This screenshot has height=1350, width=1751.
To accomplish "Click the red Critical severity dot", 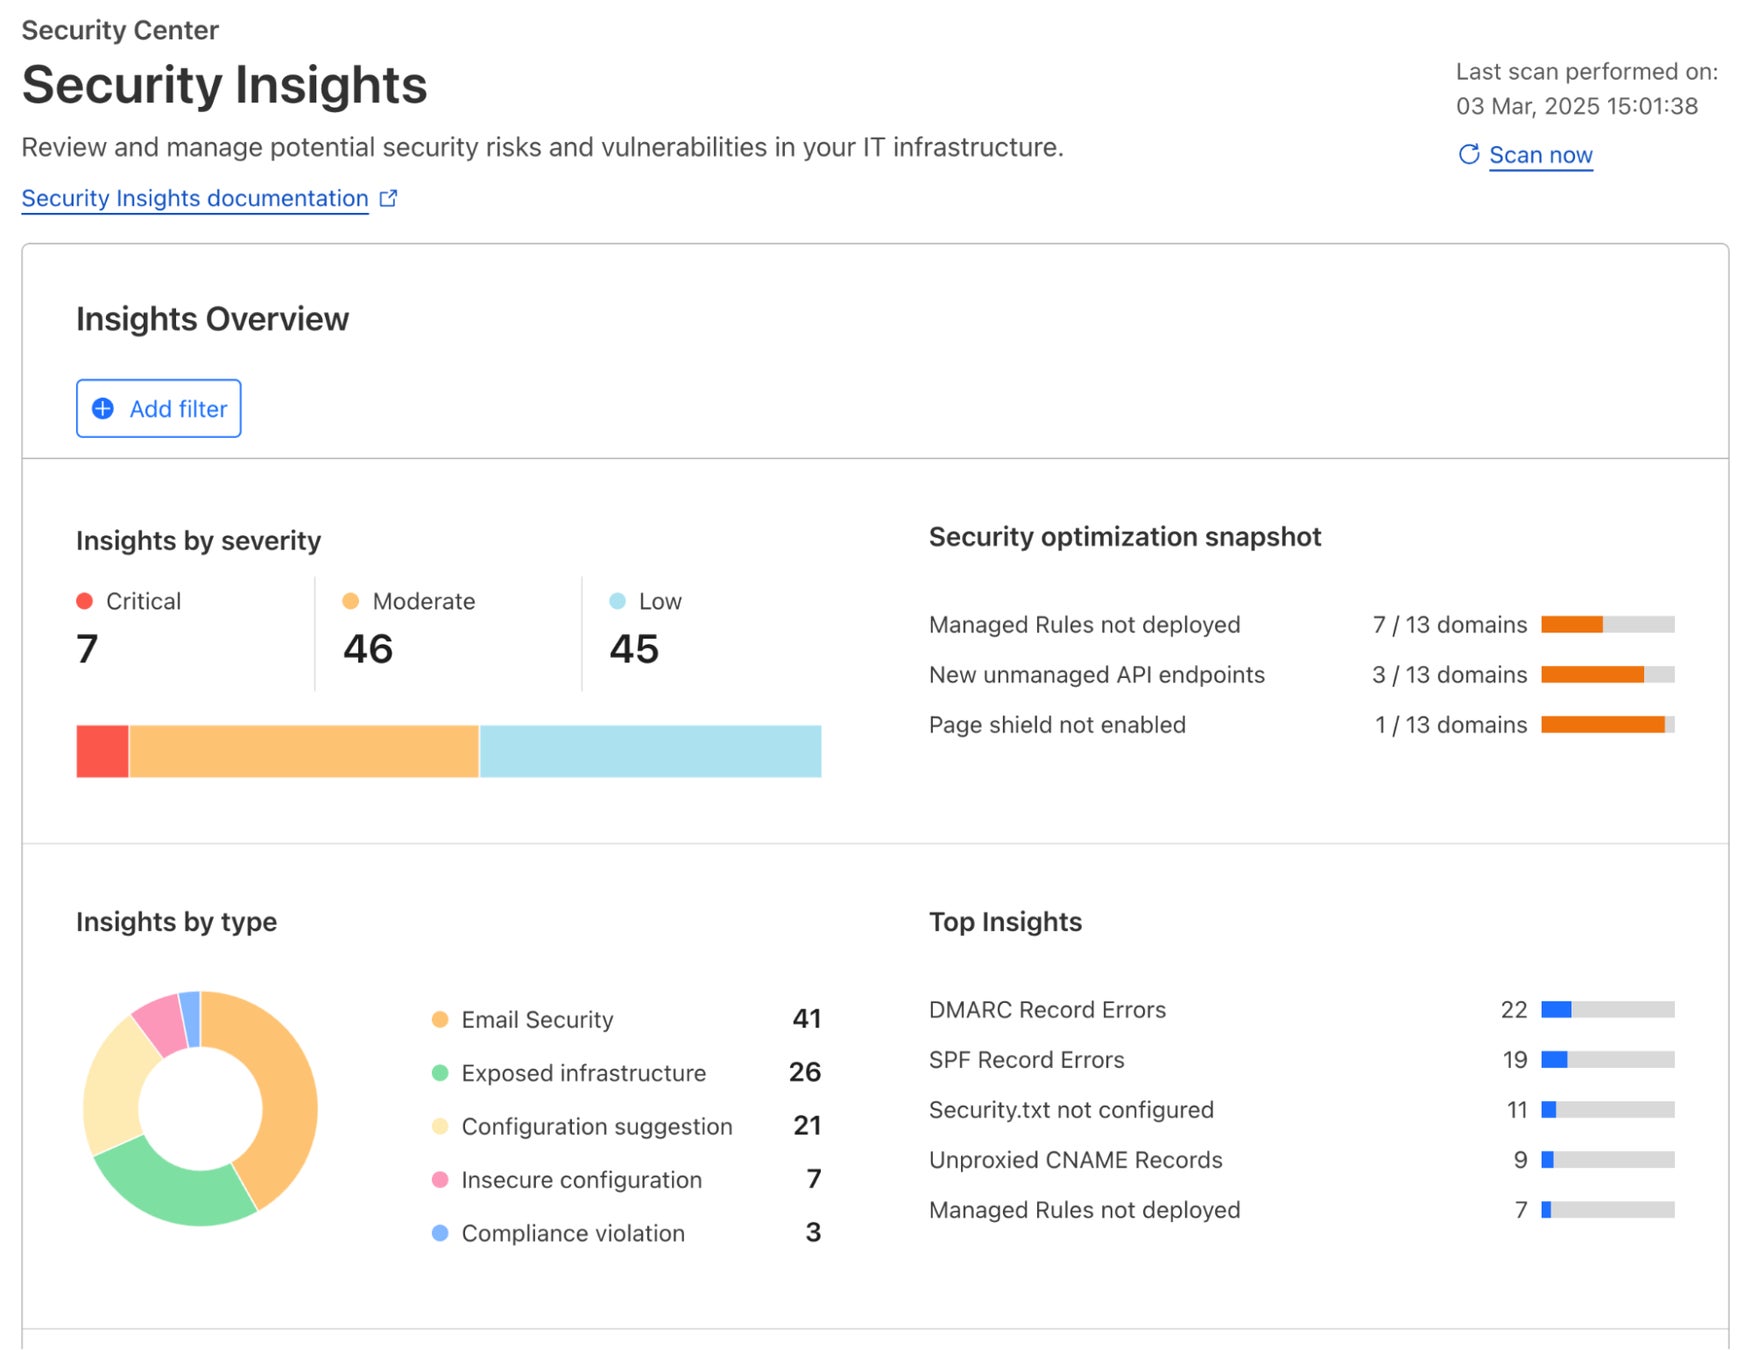I will click(x=85, y=601).
